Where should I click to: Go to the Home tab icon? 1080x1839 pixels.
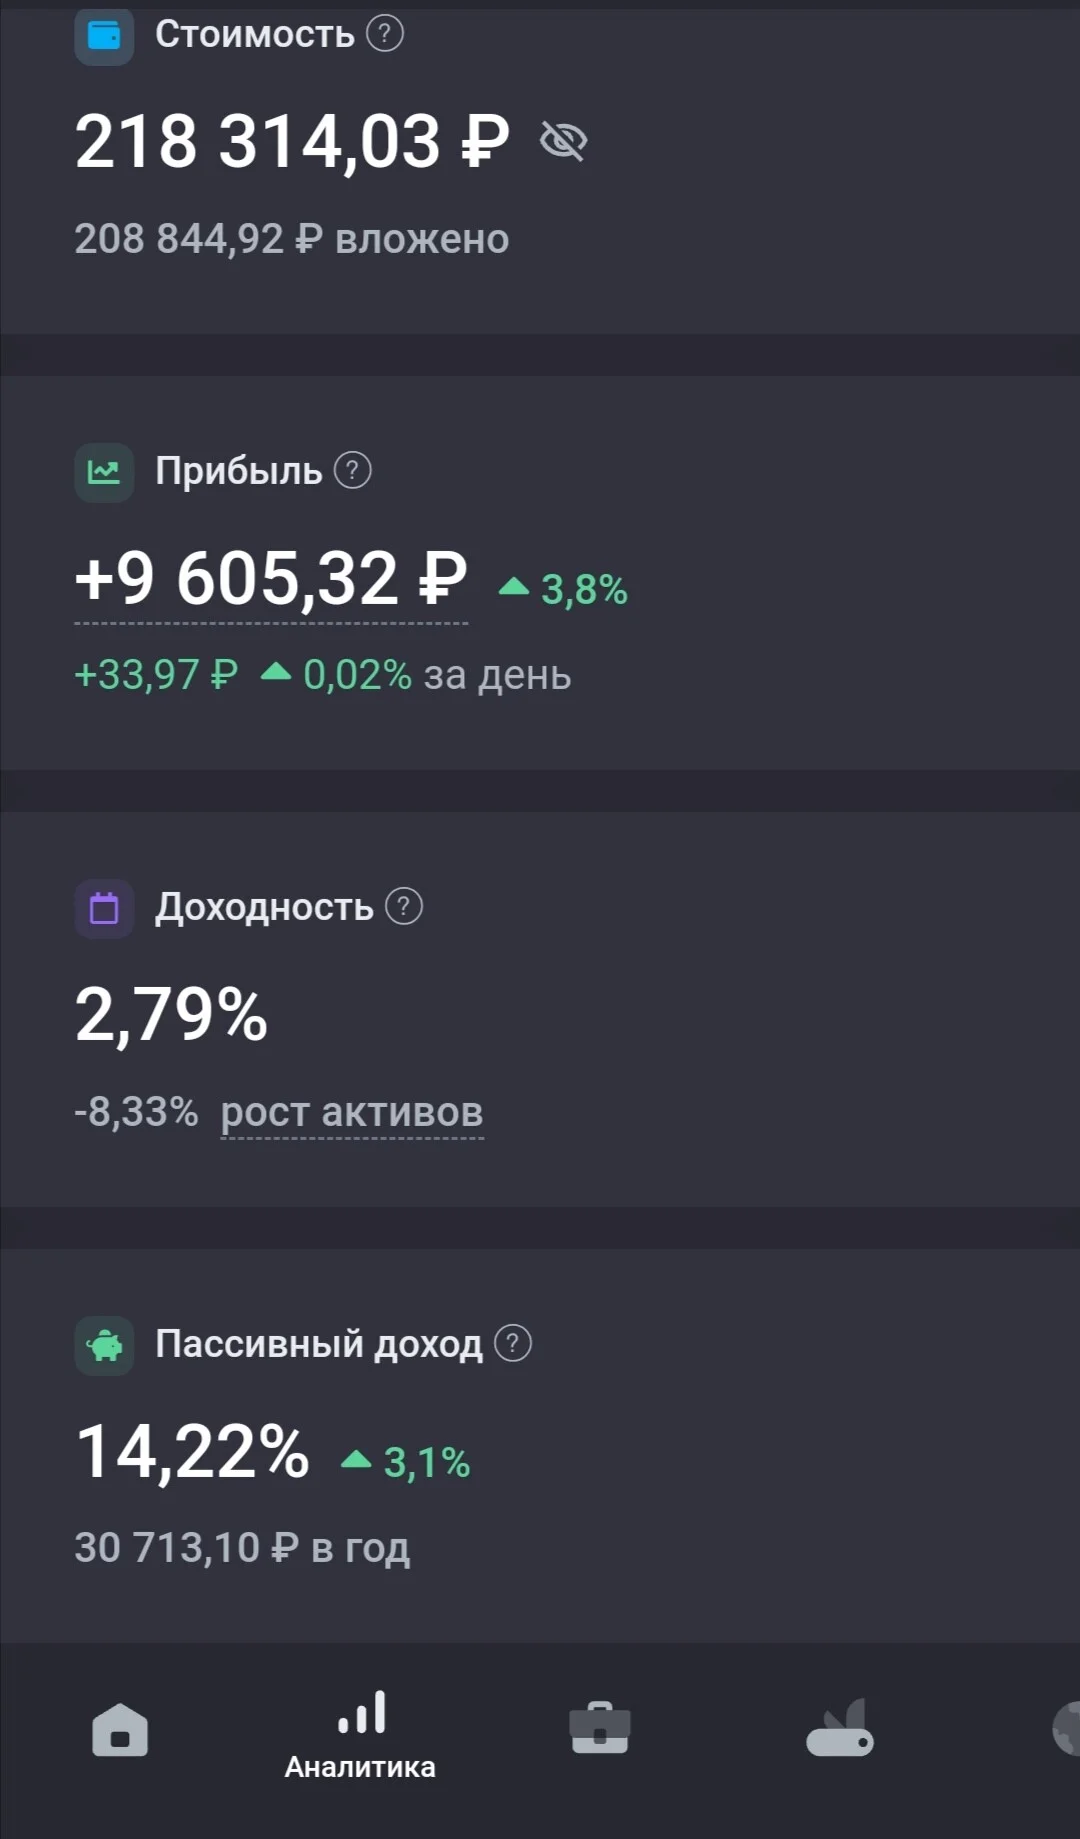click(120, 1730)
